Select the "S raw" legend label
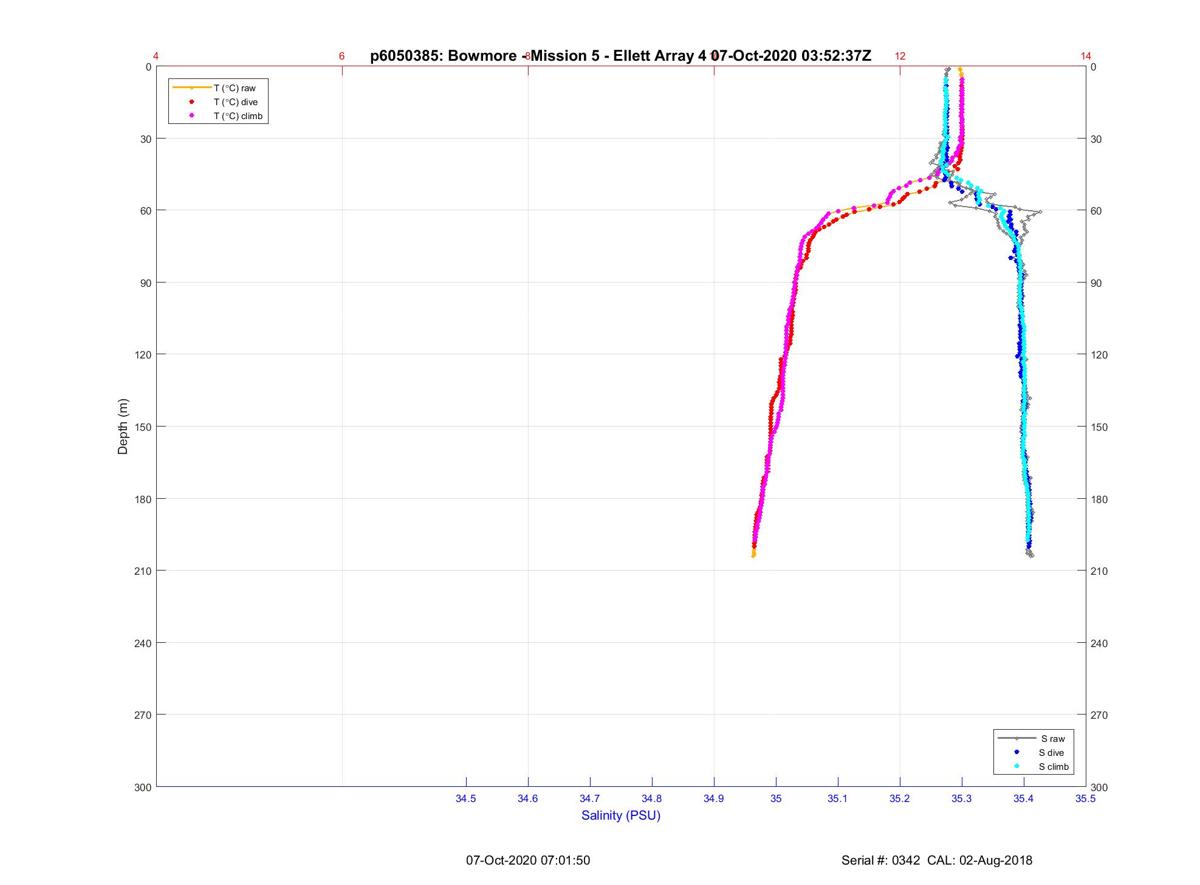Screen dimensions: 1200x885 (1052, 738)
